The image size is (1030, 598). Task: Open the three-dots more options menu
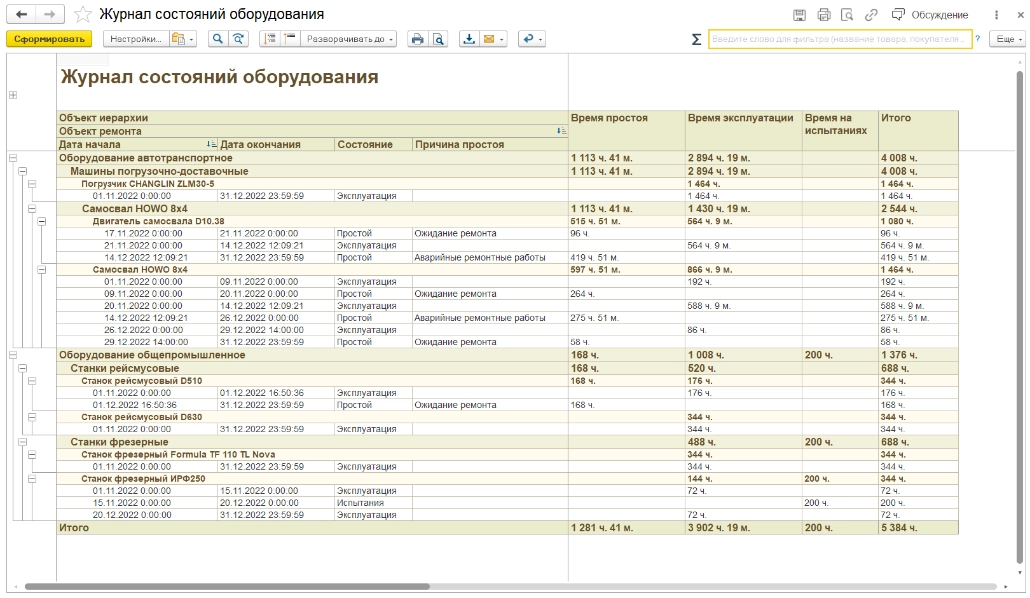(x=997, y=15)
